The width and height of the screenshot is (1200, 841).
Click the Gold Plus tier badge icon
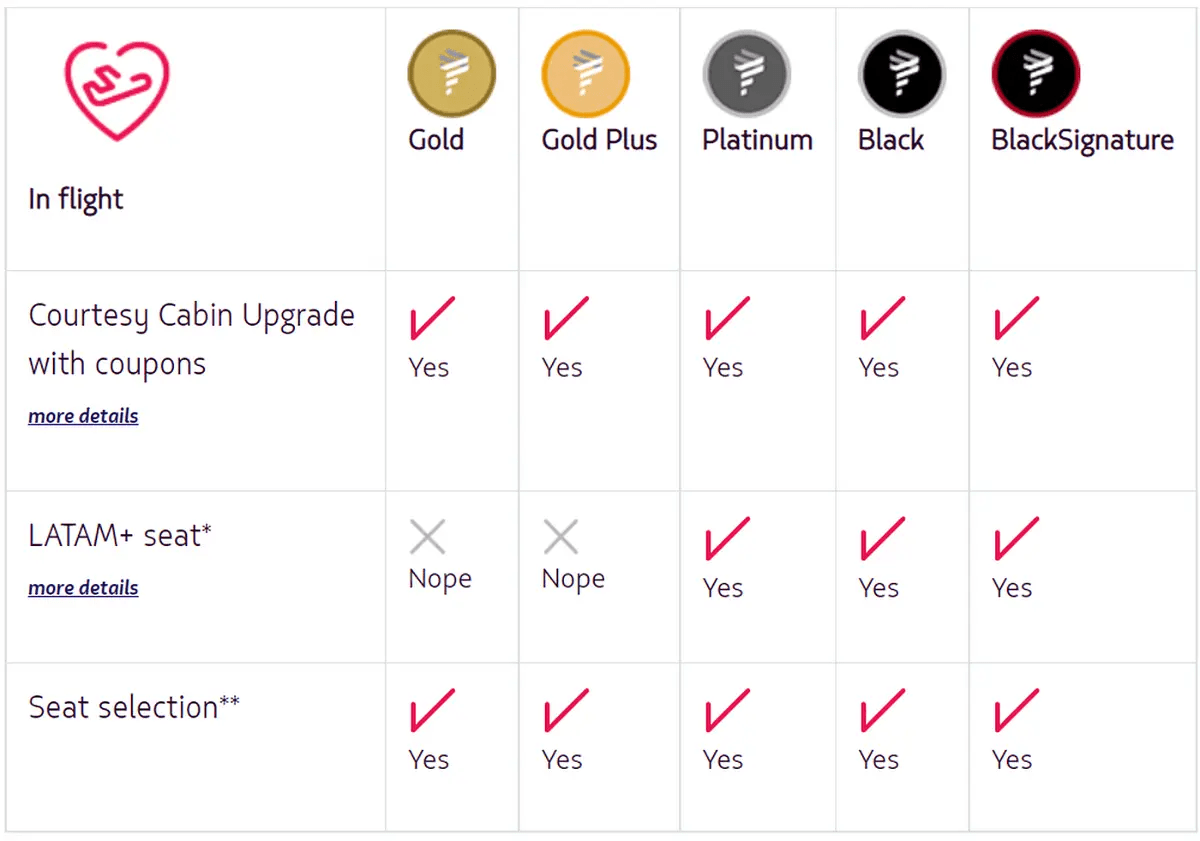pyautogui.click(x=586, y=74)
